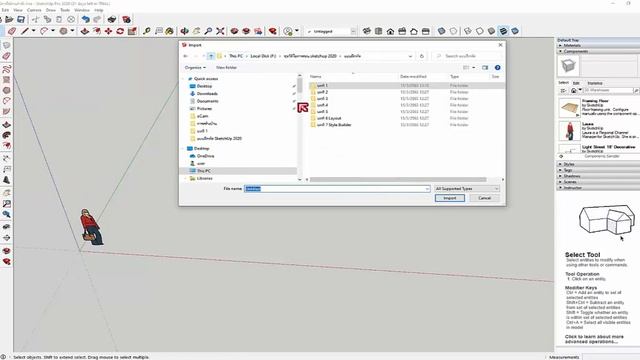Click the help question mark in Import dialog
Image resolution: width=640 pixels, height=360 pixels.
497,67
